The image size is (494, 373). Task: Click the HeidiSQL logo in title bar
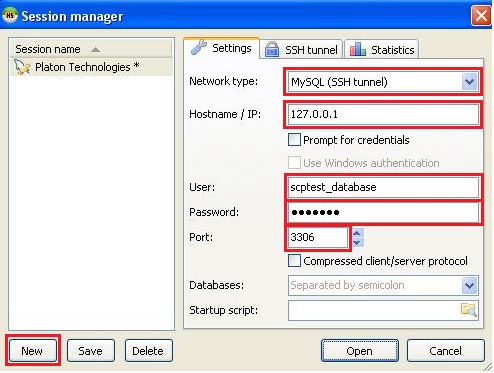[x=10, y=15]
